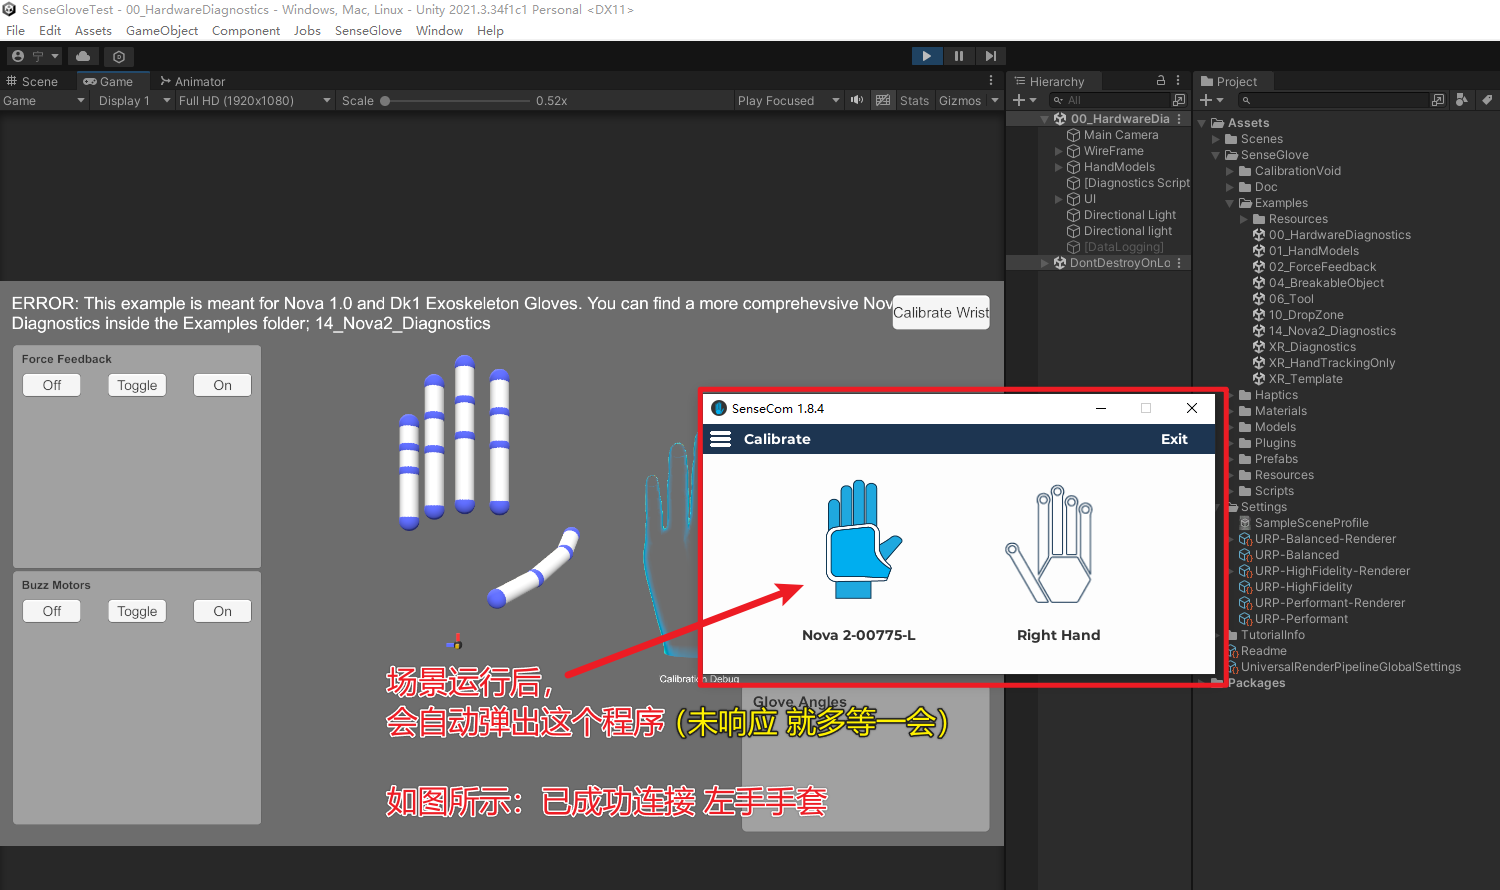Open the Window menu
This screenshot has width=1500, height=890.
[439, 31]
